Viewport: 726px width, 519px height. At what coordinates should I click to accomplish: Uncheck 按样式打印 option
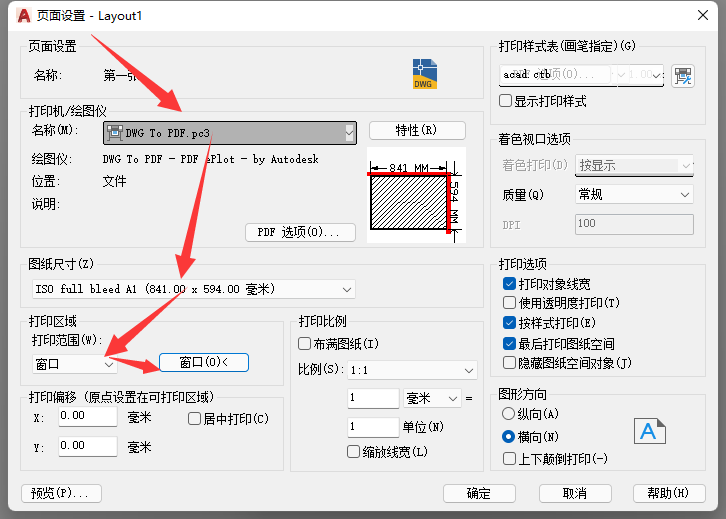click(x=509, y=322)
